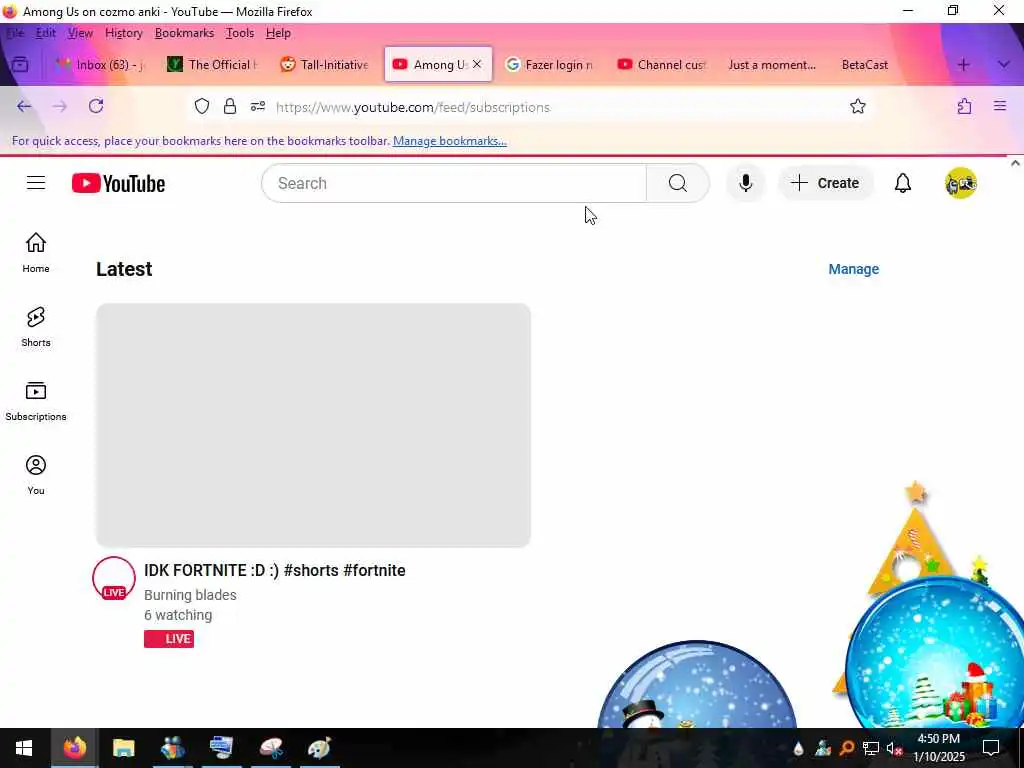This screenshot has height=768, width=1024.
Task: Open the Firefox application menu
Action: (1000, 106)
